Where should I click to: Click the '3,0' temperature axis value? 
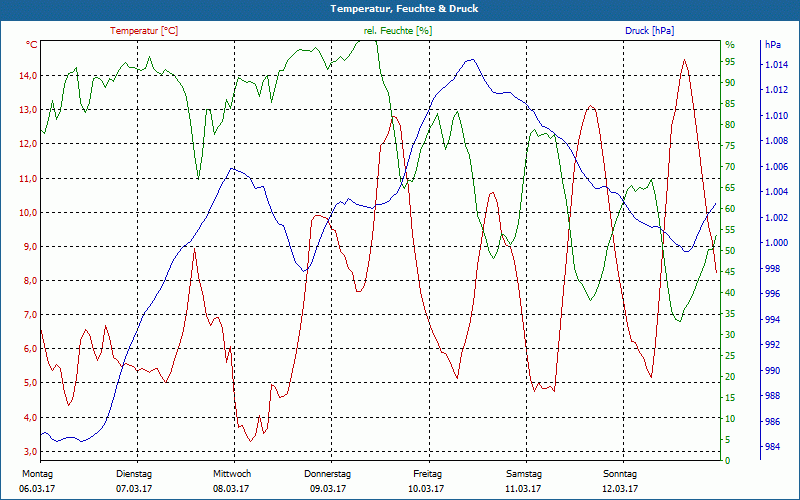coord(30,452)
